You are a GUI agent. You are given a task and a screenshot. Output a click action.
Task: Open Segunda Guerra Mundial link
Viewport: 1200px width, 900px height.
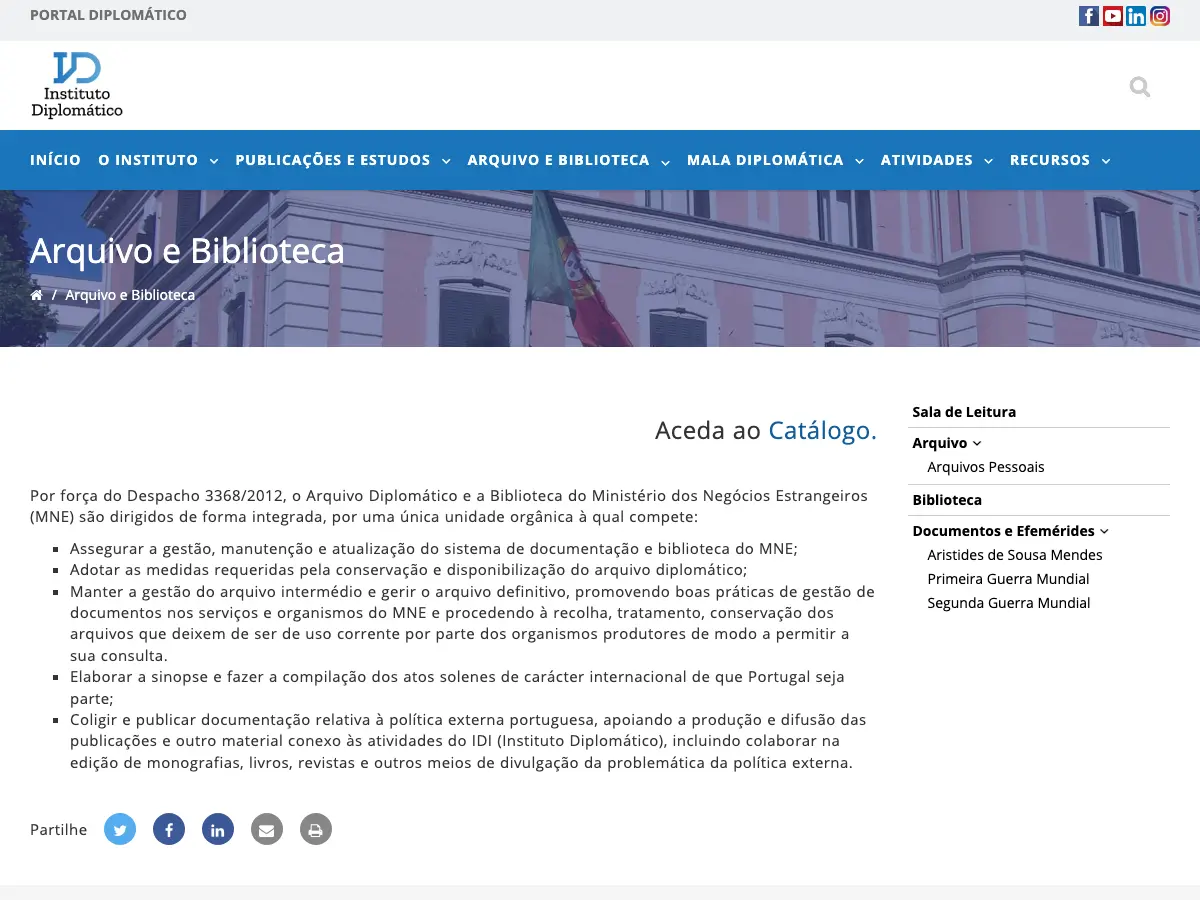[x=1009, y=603]
